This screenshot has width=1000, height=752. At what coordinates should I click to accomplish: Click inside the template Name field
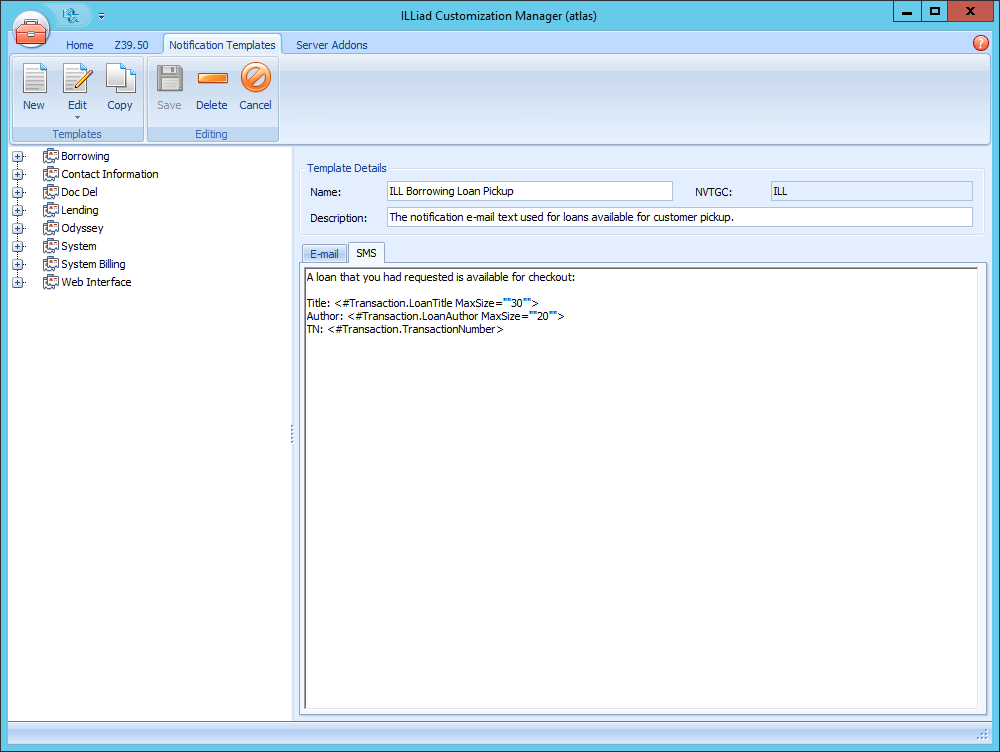(x=529, y=190)
